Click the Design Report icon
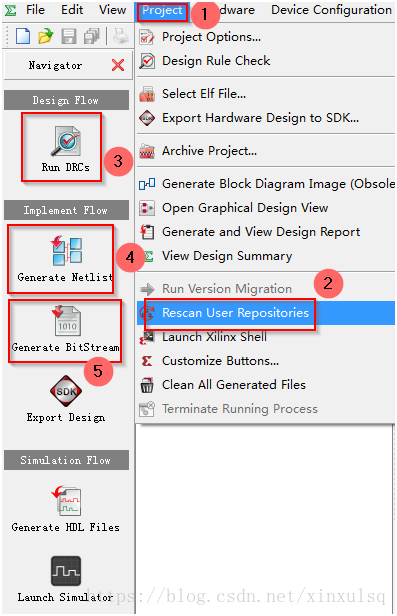 [147, 232]
